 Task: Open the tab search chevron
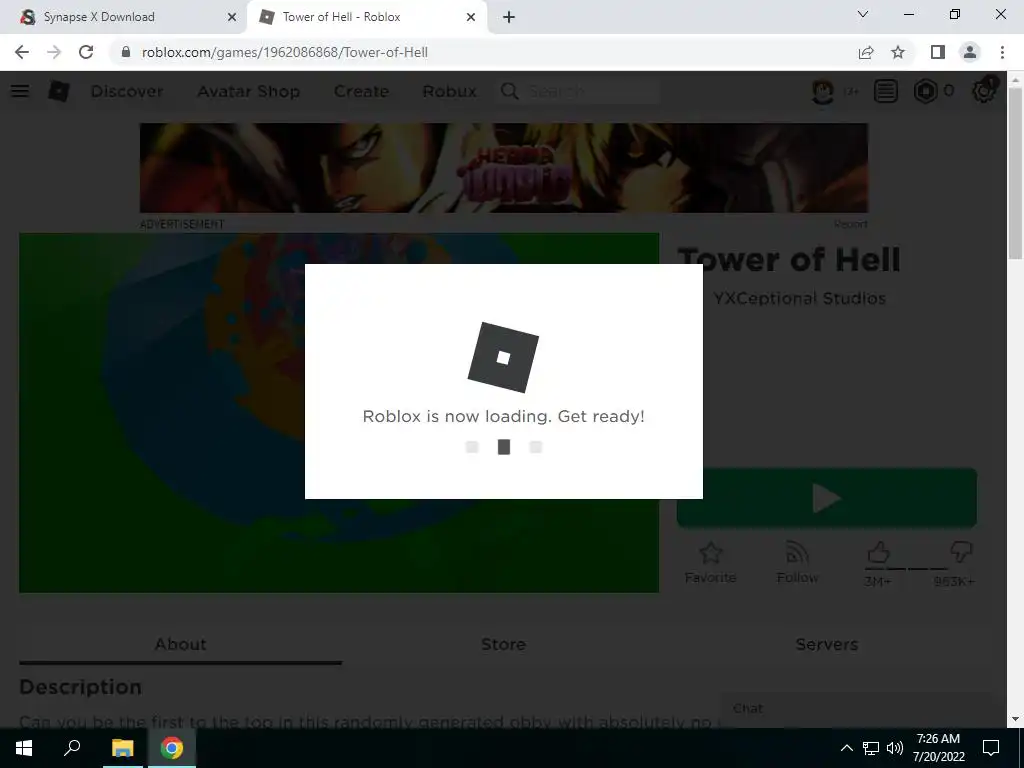coord(863,14)
